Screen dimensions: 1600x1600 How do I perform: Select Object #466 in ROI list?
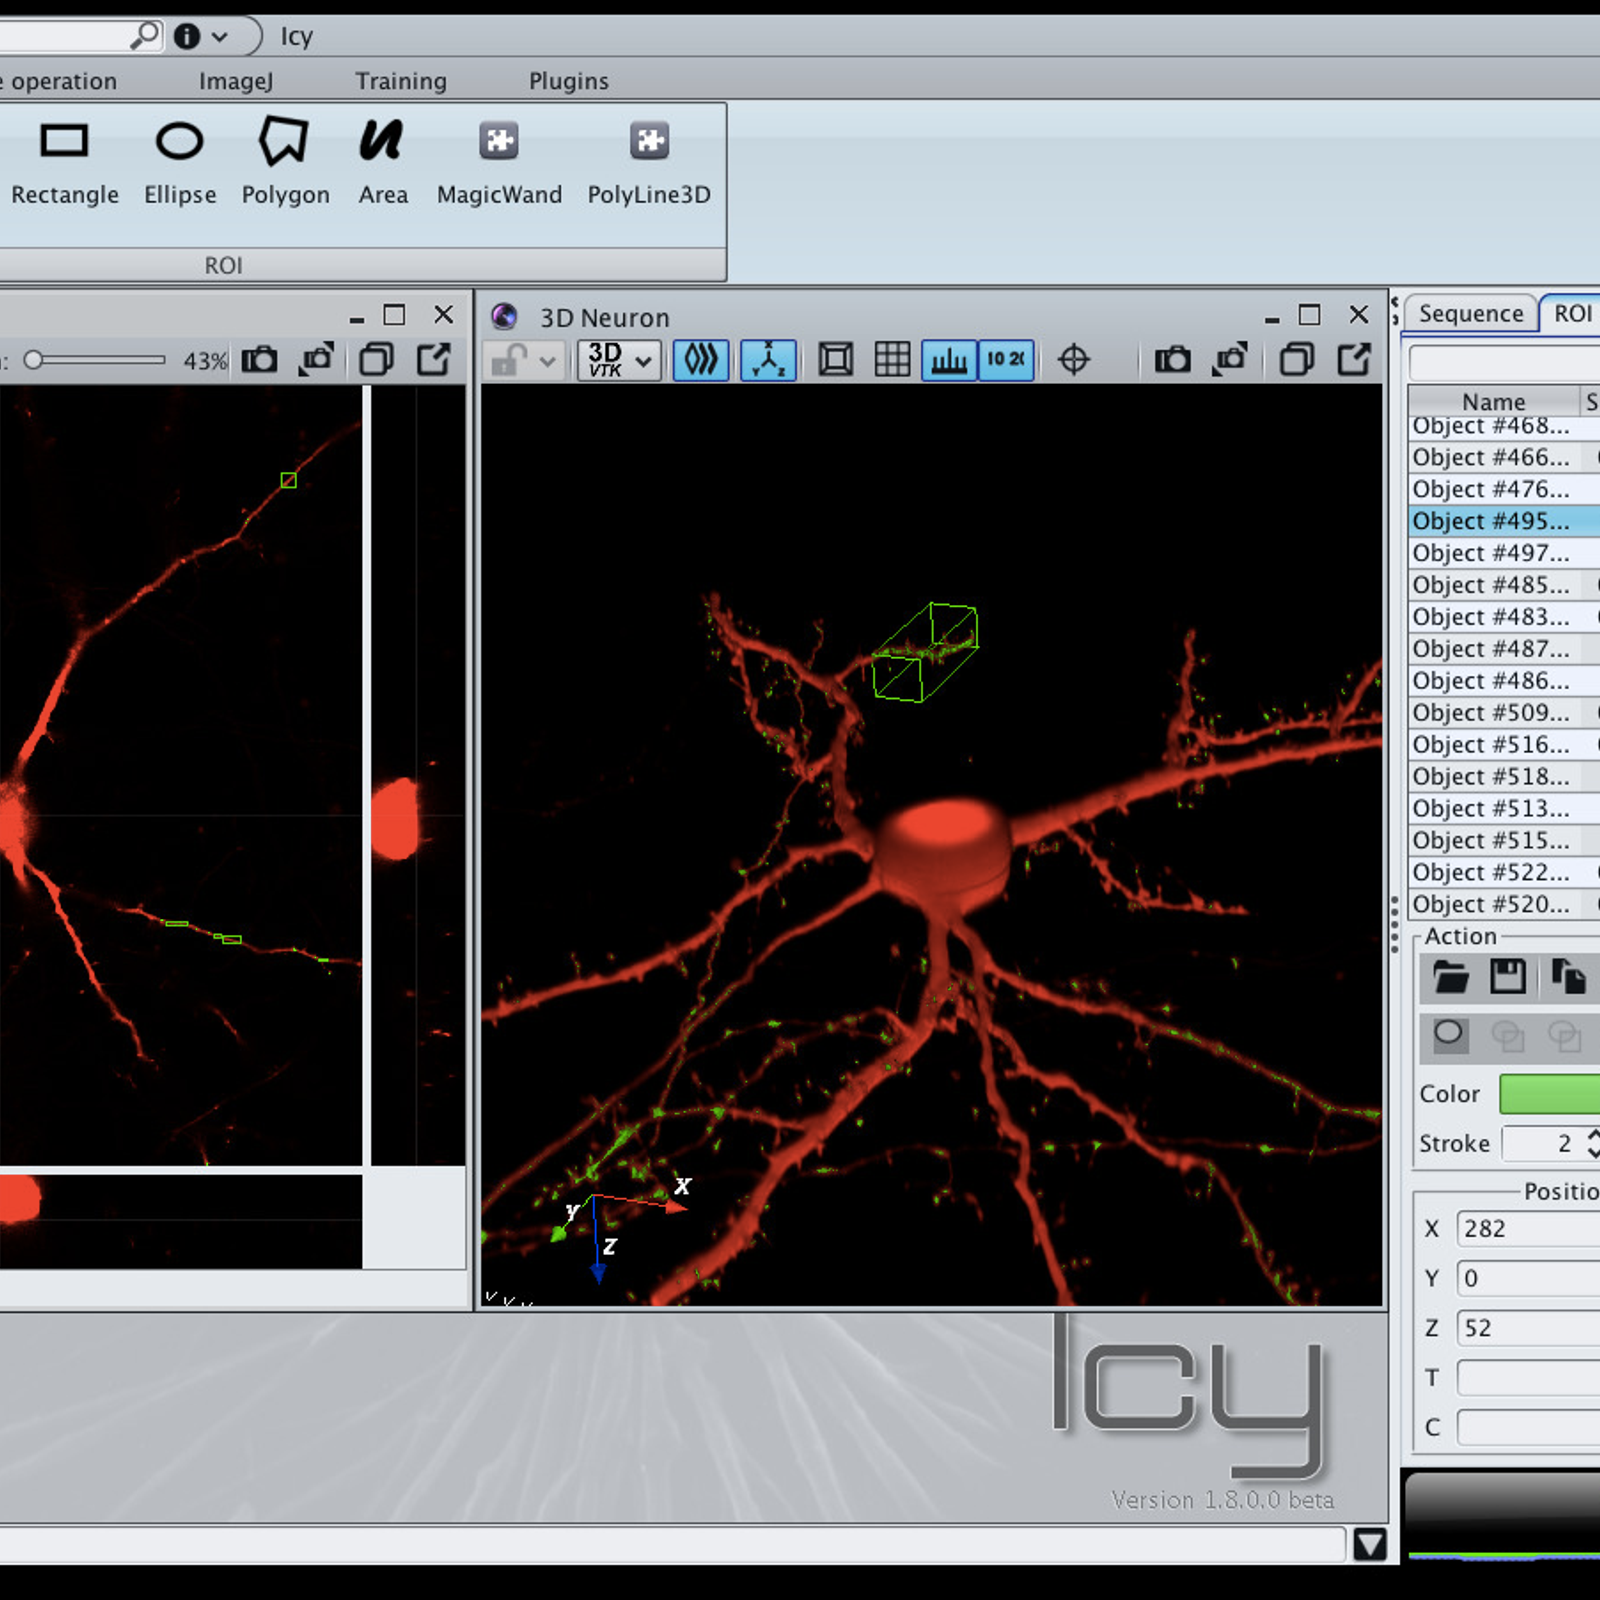[x=1503, y=457]
